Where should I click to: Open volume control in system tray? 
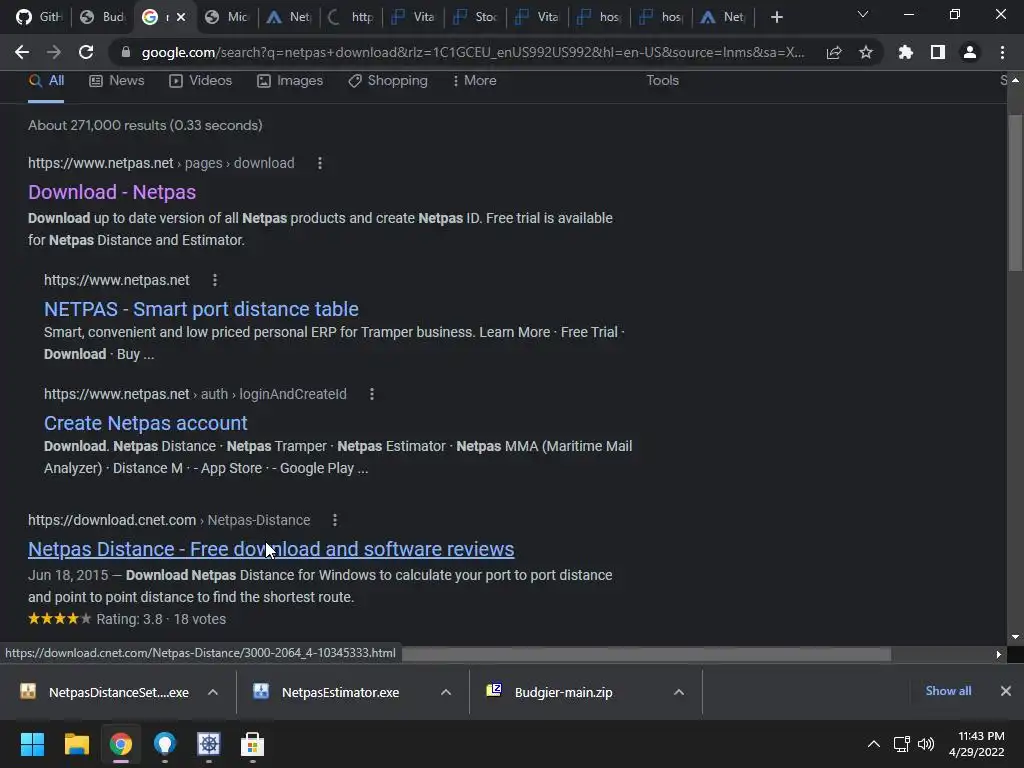926,744
